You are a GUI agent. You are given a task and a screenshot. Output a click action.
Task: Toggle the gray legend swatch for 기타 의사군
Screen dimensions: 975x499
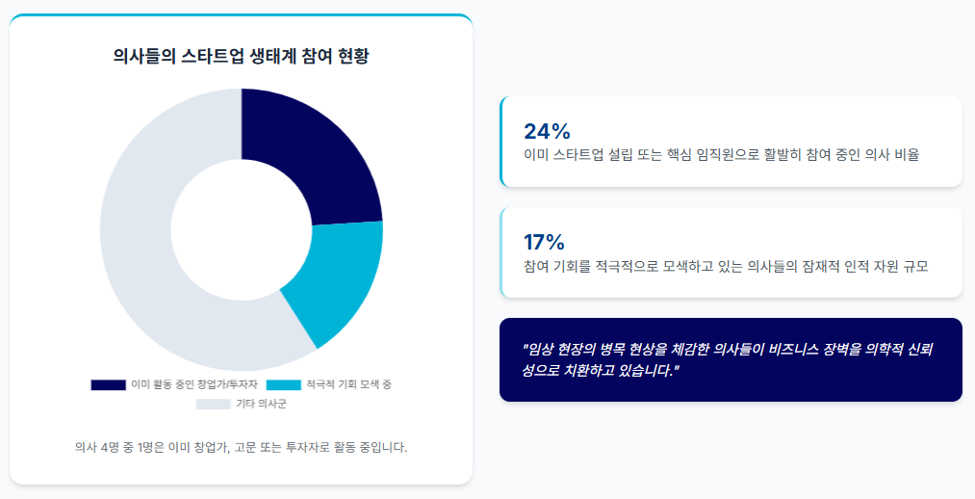point(213,404)
